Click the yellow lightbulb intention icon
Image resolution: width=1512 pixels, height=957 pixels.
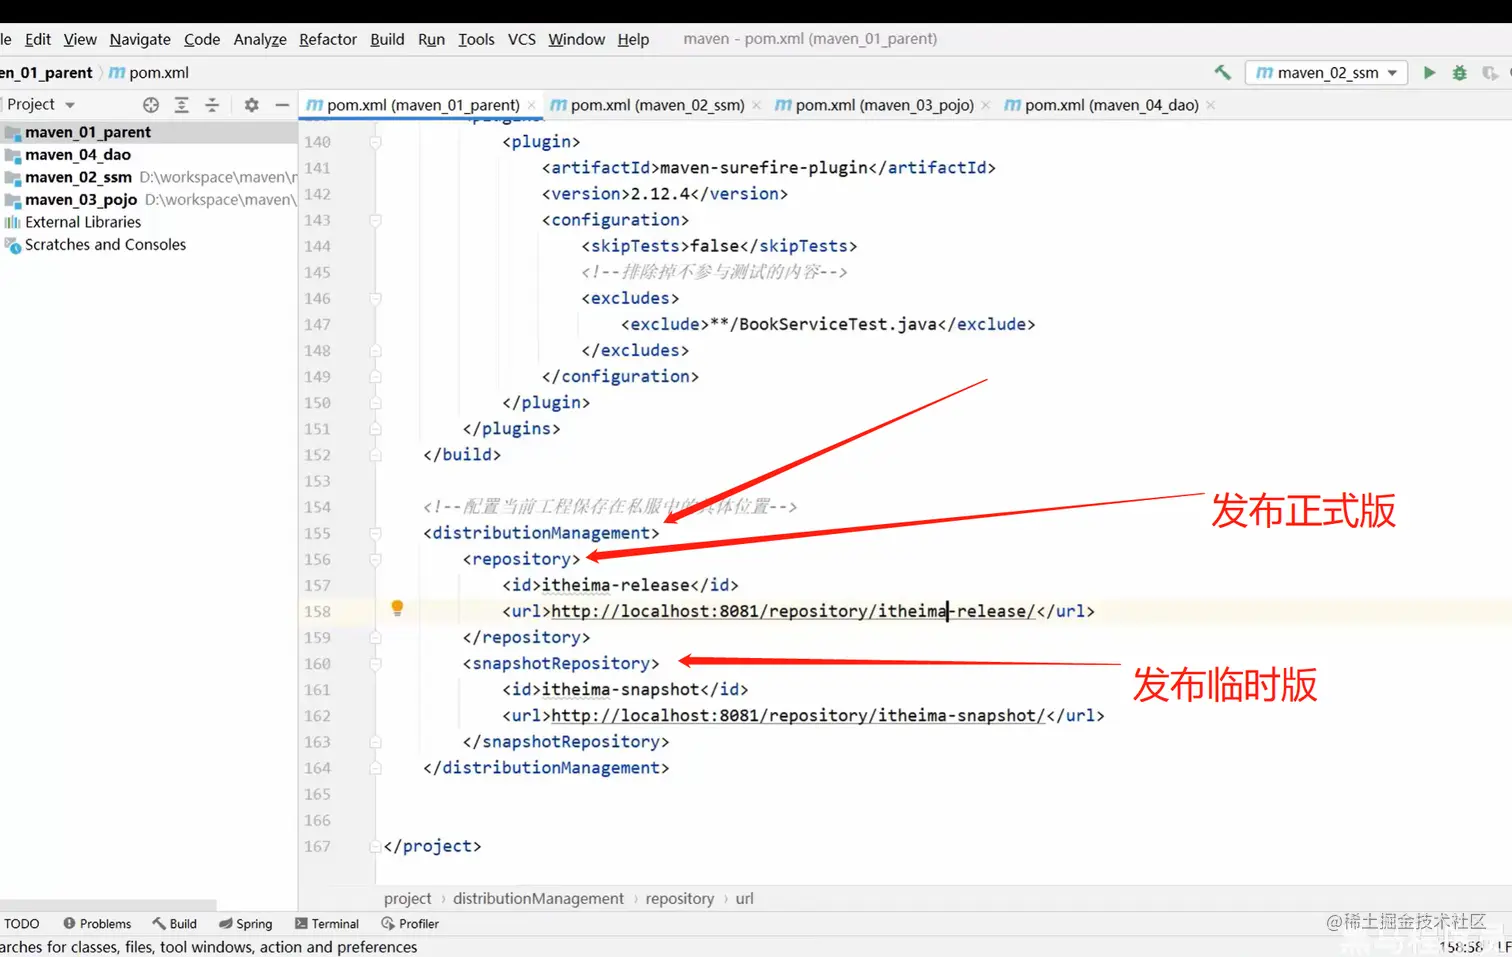(397, 608)
